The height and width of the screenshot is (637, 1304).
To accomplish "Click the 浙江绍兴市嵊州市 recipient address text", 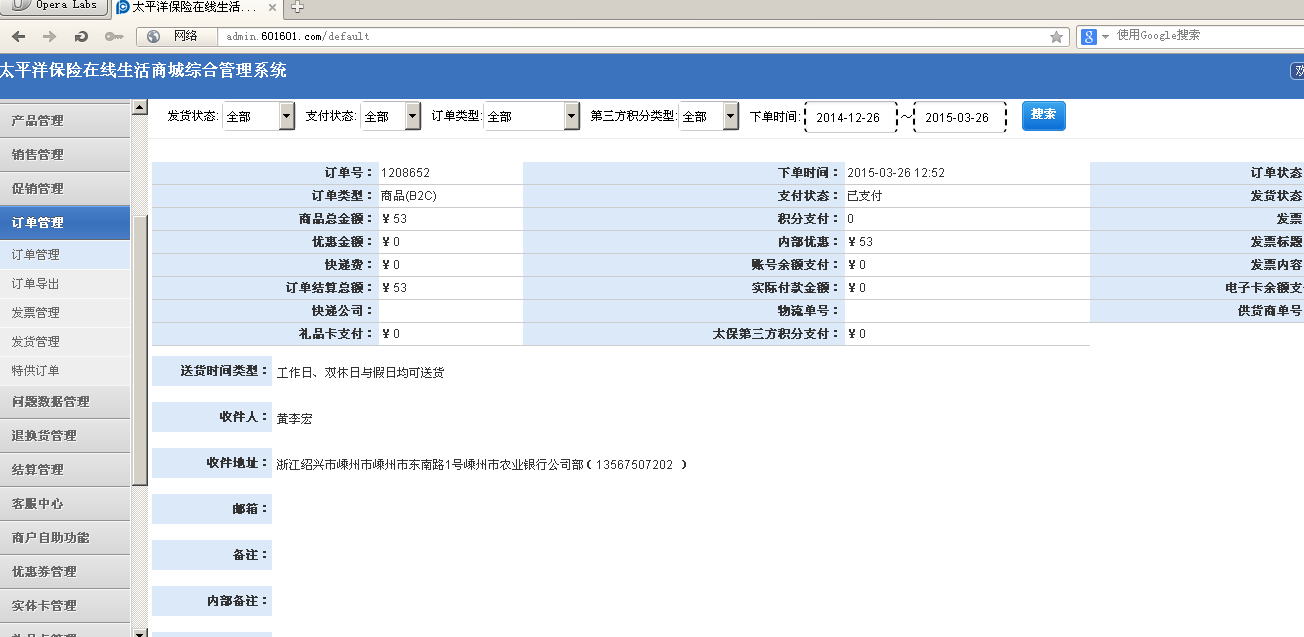I will [x=483, y=465].
